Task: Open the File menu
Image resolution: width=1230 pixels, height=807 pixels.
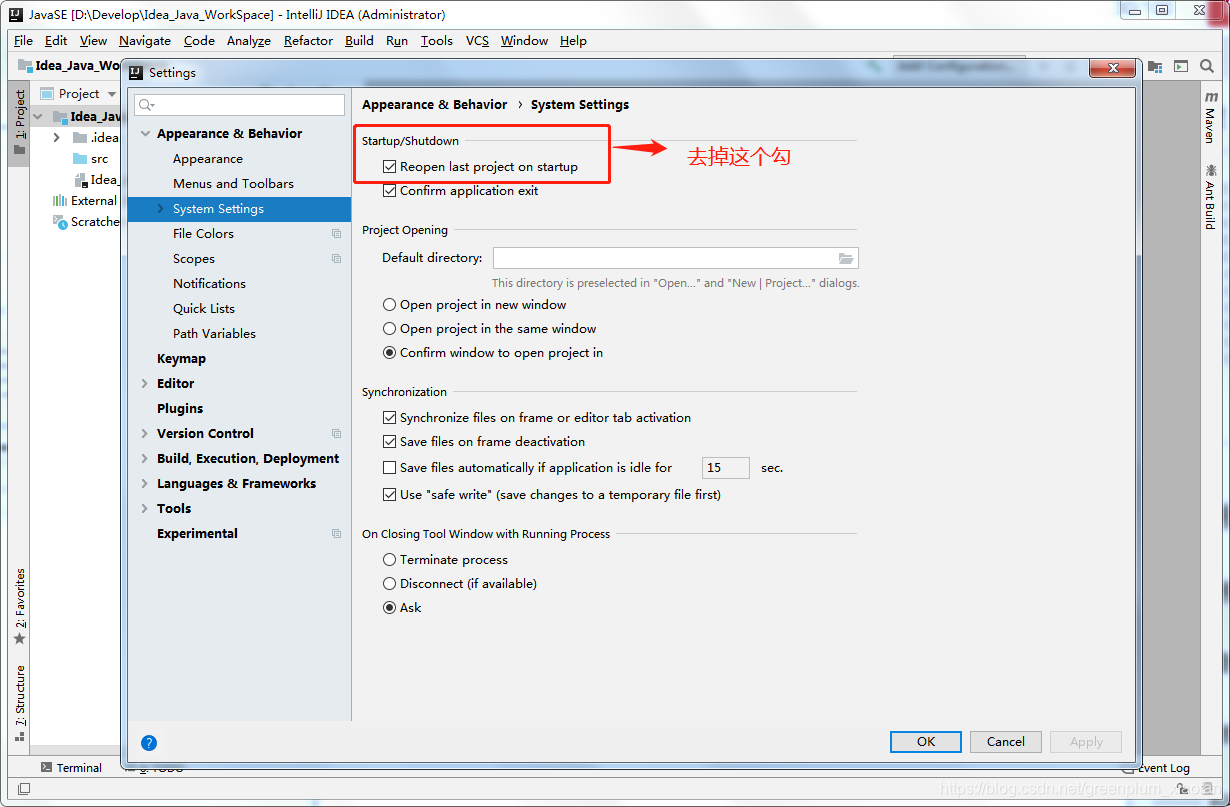Action: point(24,41)
